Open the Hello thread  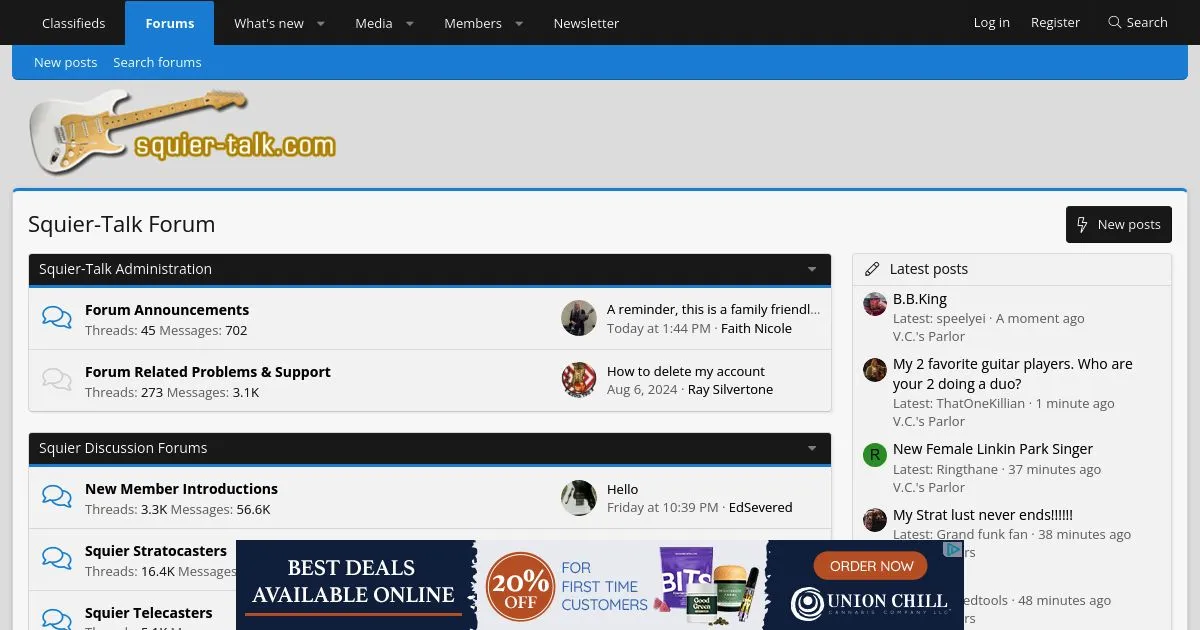tap(622, 489)
